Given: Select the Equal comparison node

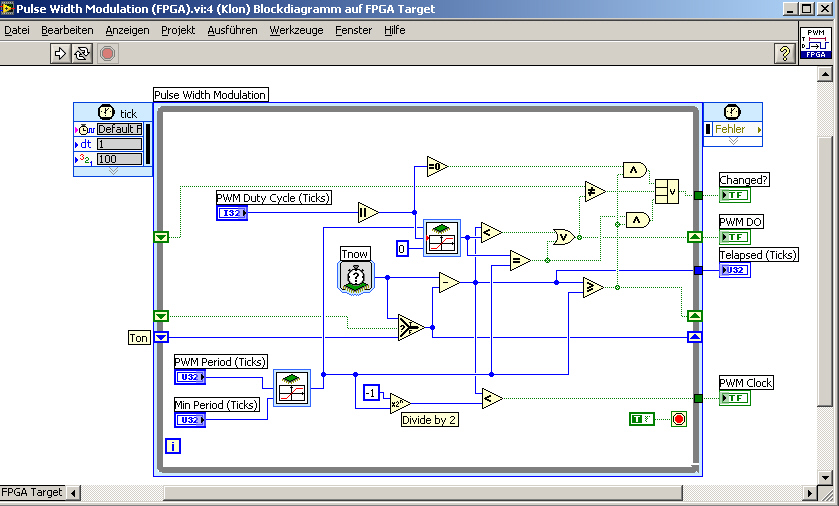Looking at the screenshot, I should (520, 260).
